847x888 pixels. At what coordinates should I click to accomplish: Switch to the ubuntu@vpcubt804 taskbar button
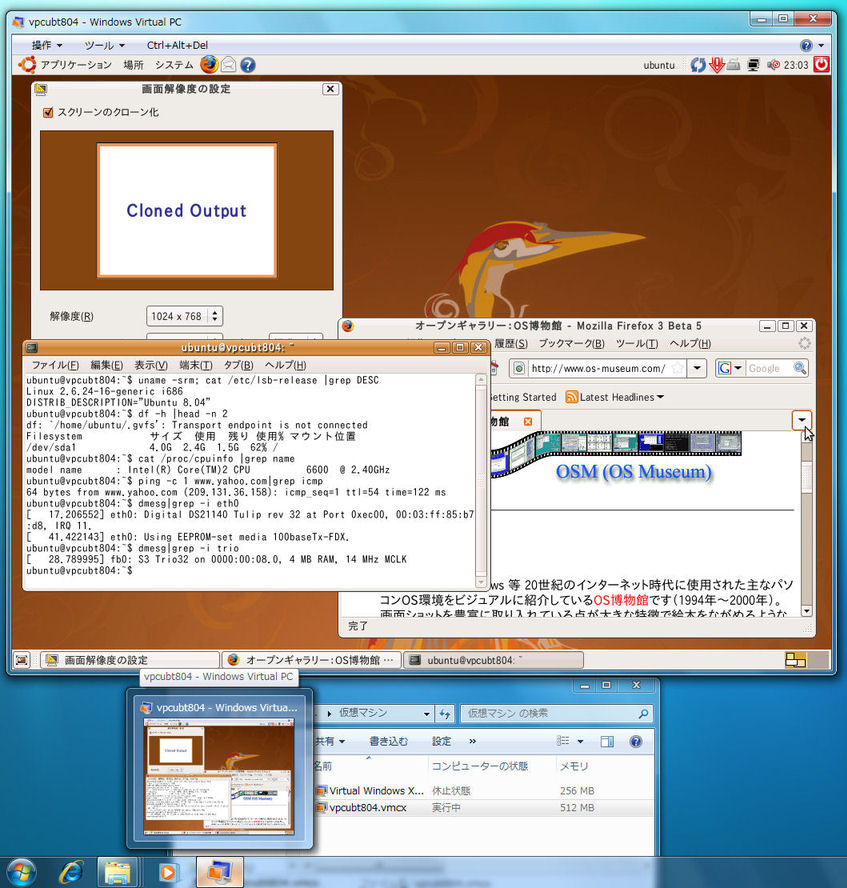click(x=493, y=660)
